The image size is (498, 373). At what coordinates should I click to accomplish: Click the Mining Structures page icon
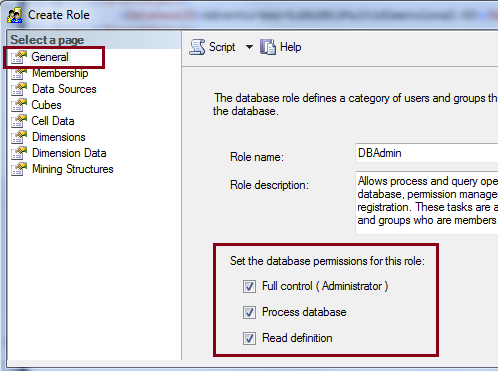coord(19,169)
